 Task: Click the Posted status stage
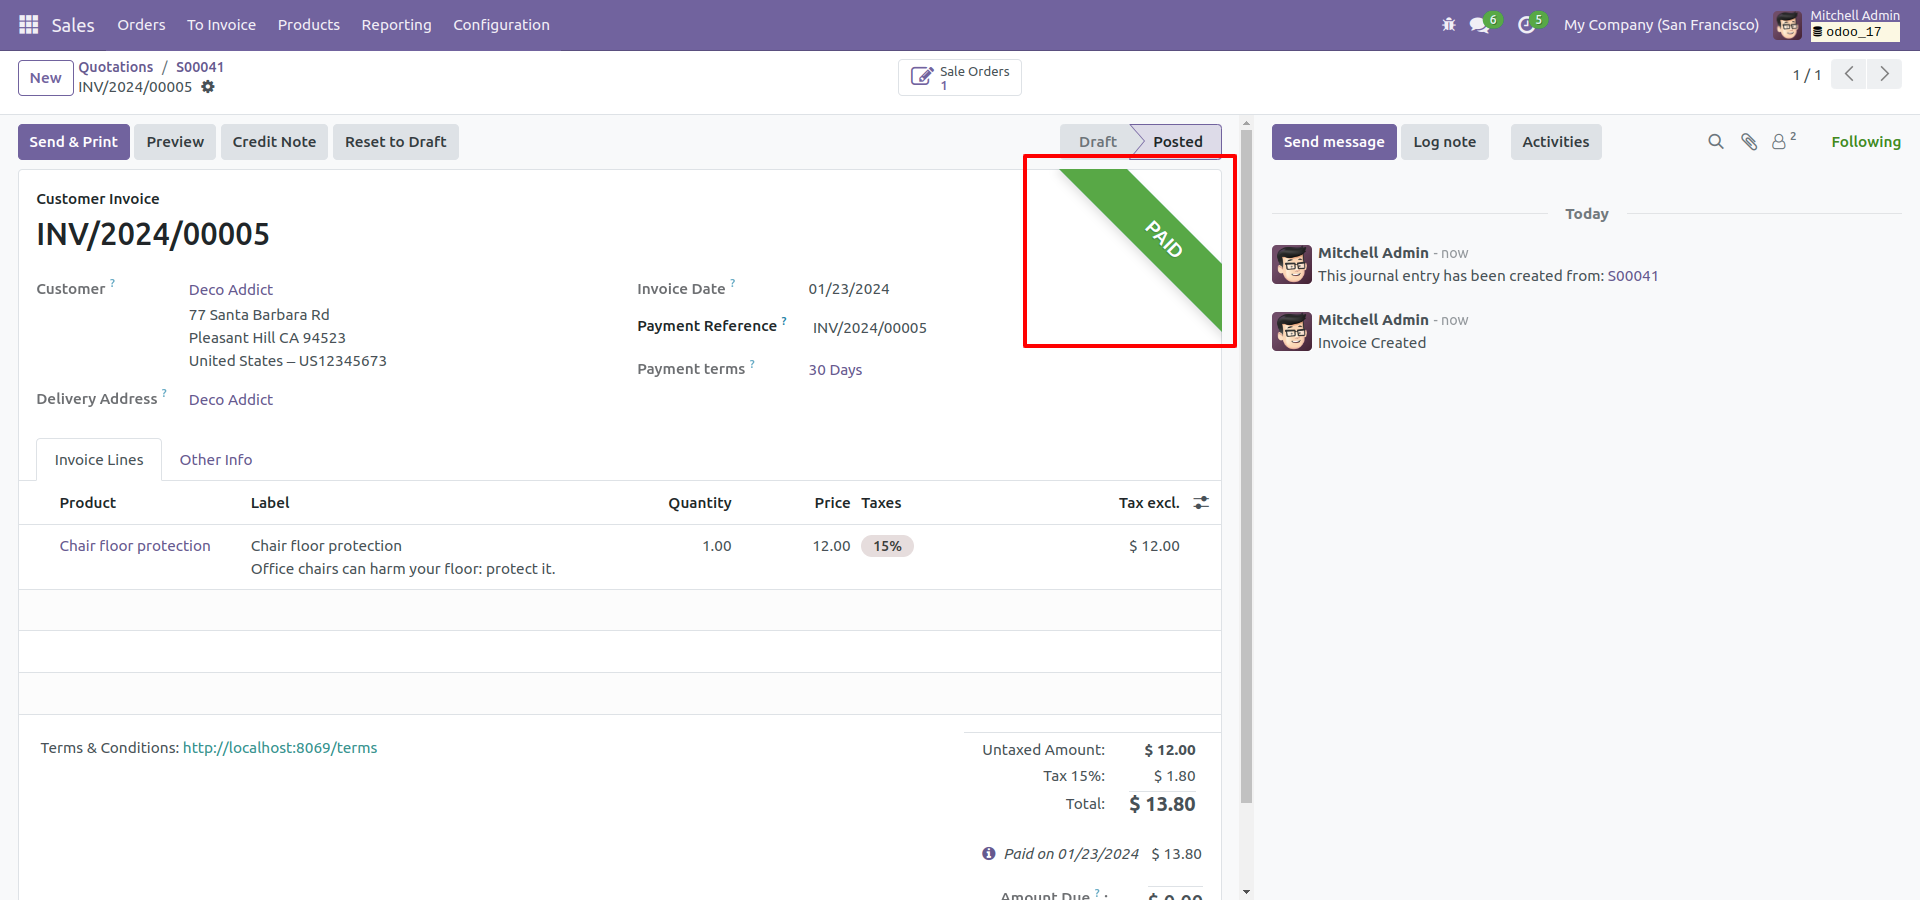(1178, 142)
